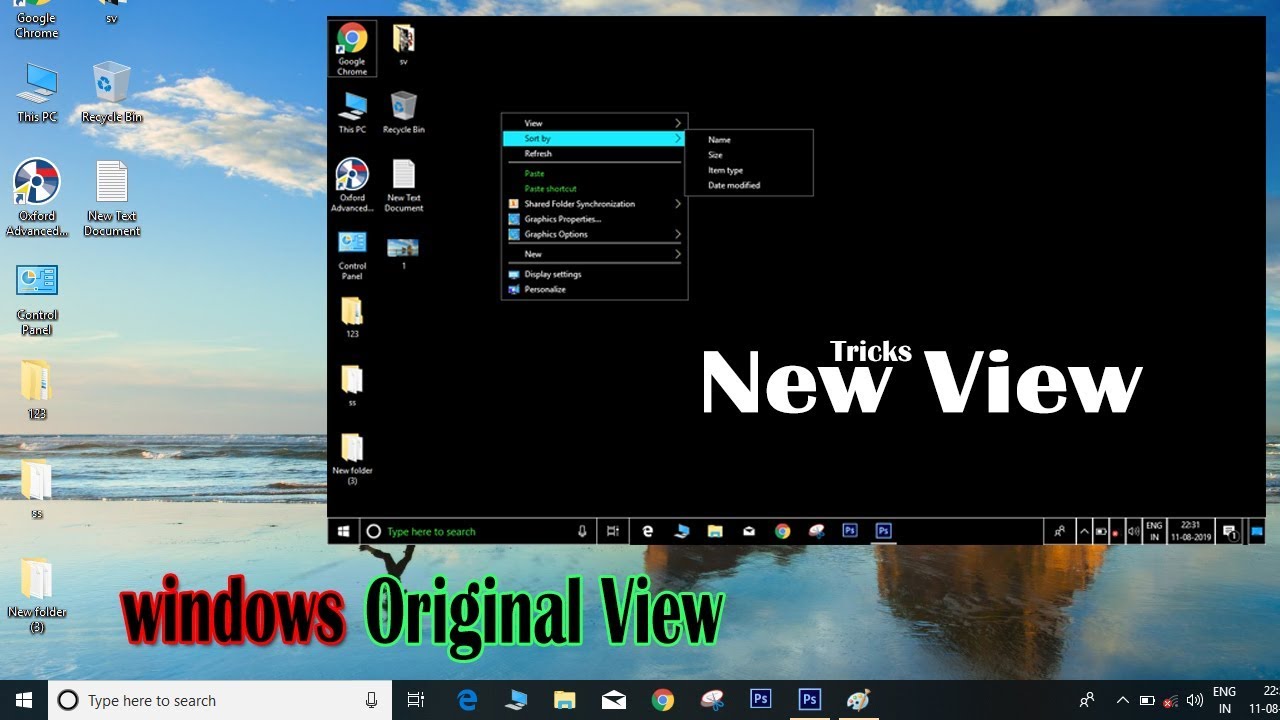The width and height of the screenshot is (1280, 720).
Task: Expand Graphics Options submenu
Action: pos(594,234)
